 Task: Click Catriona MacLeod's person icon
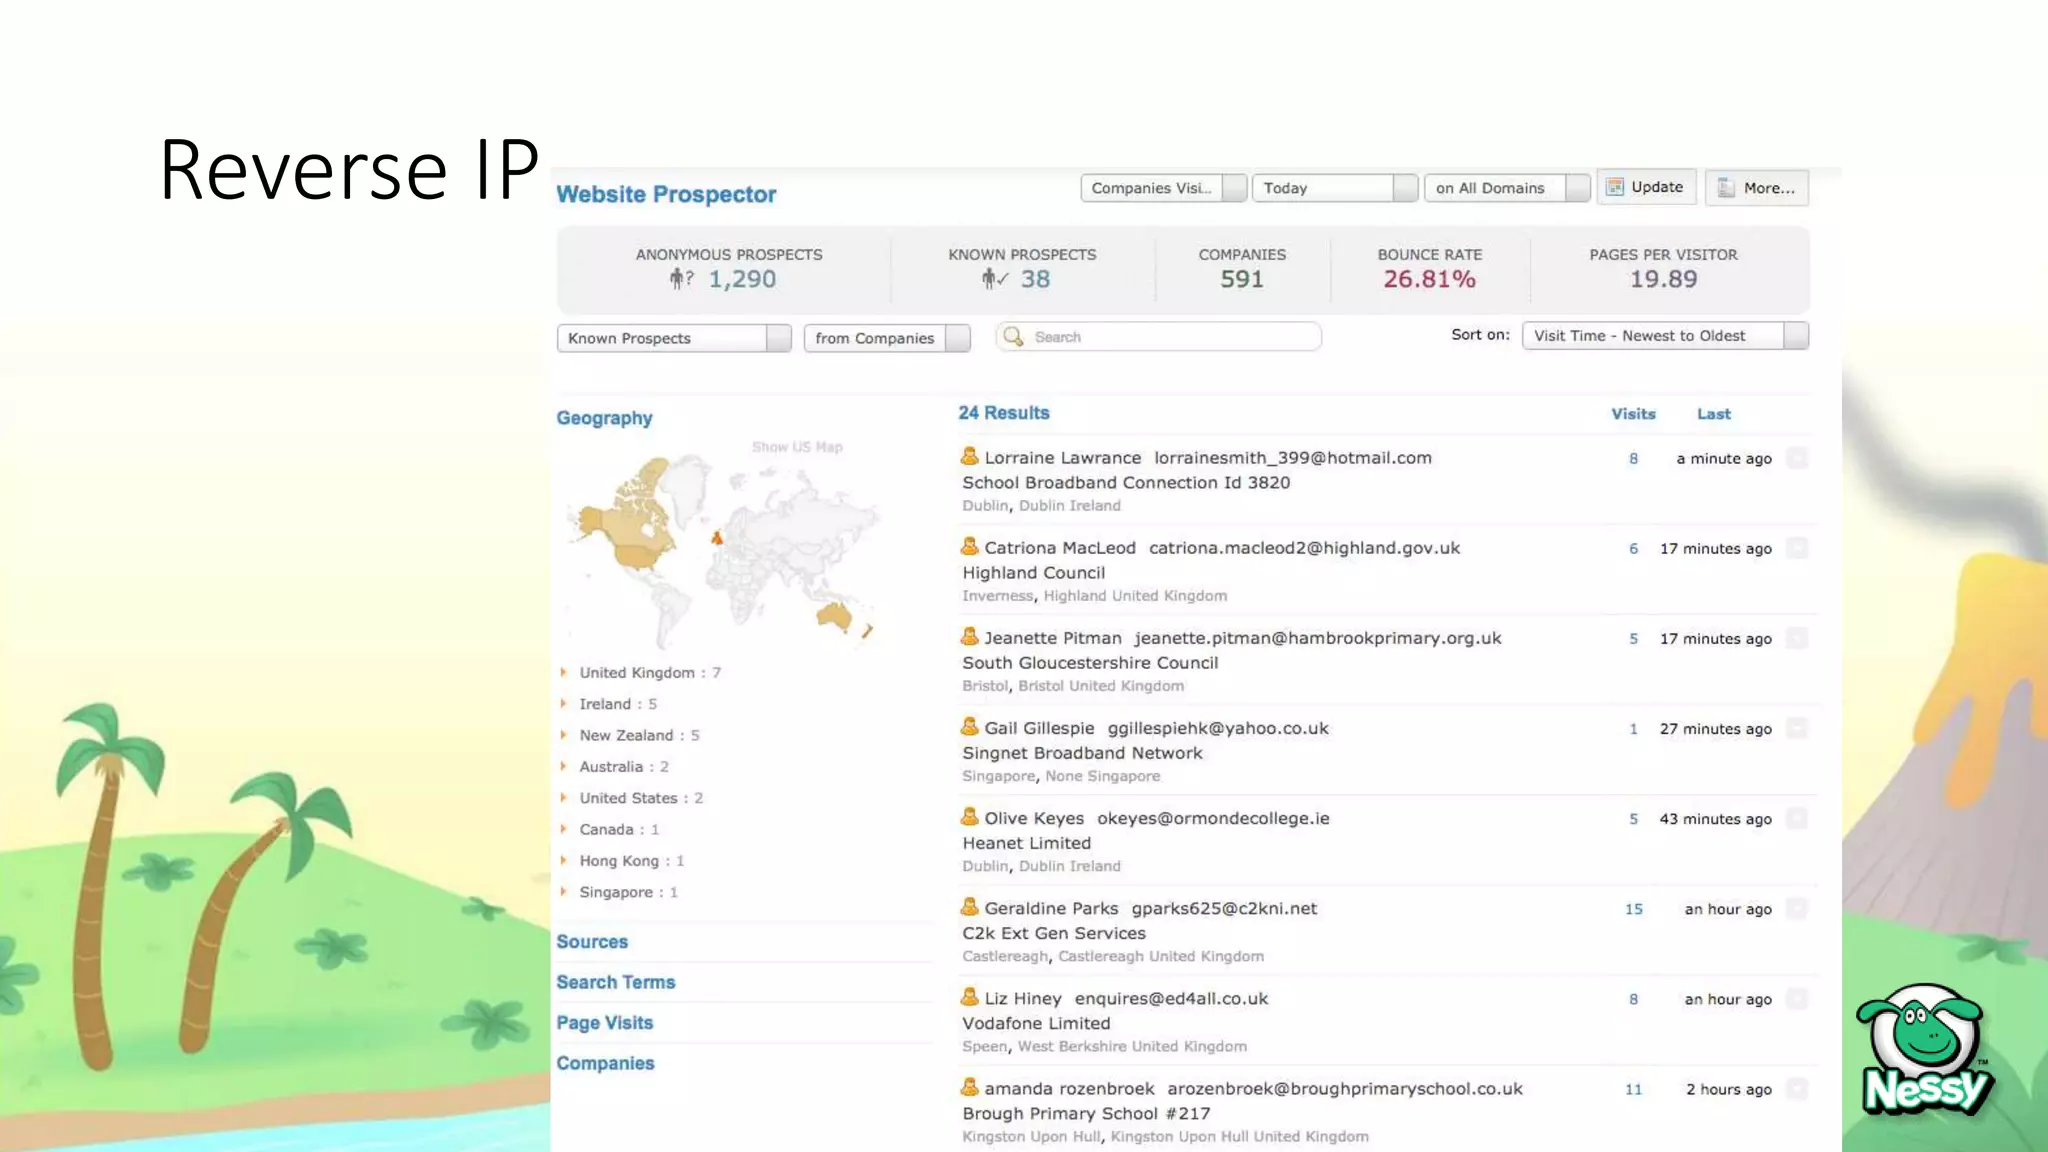969,547
